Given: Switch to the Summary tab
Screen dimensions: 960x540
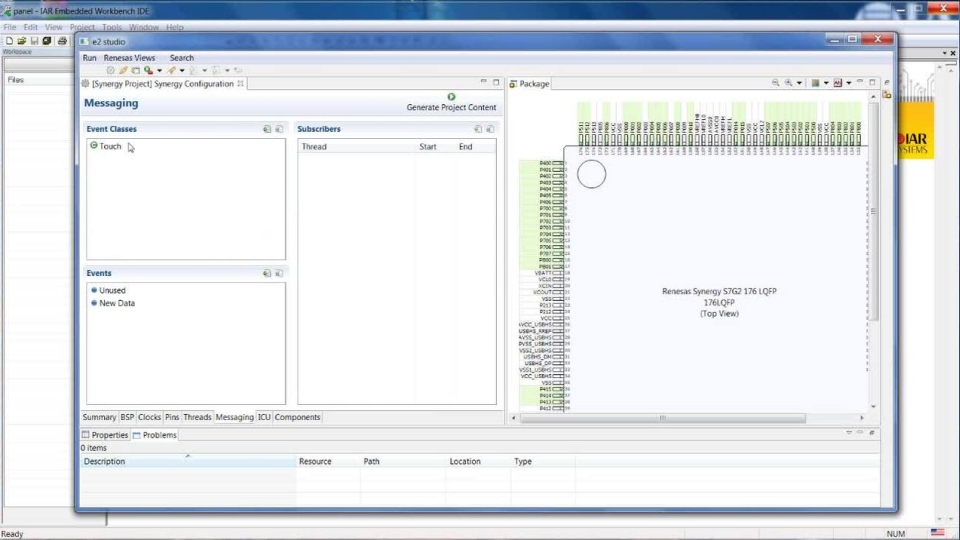Looking at the screenshot, I should [x=99, y=417].
